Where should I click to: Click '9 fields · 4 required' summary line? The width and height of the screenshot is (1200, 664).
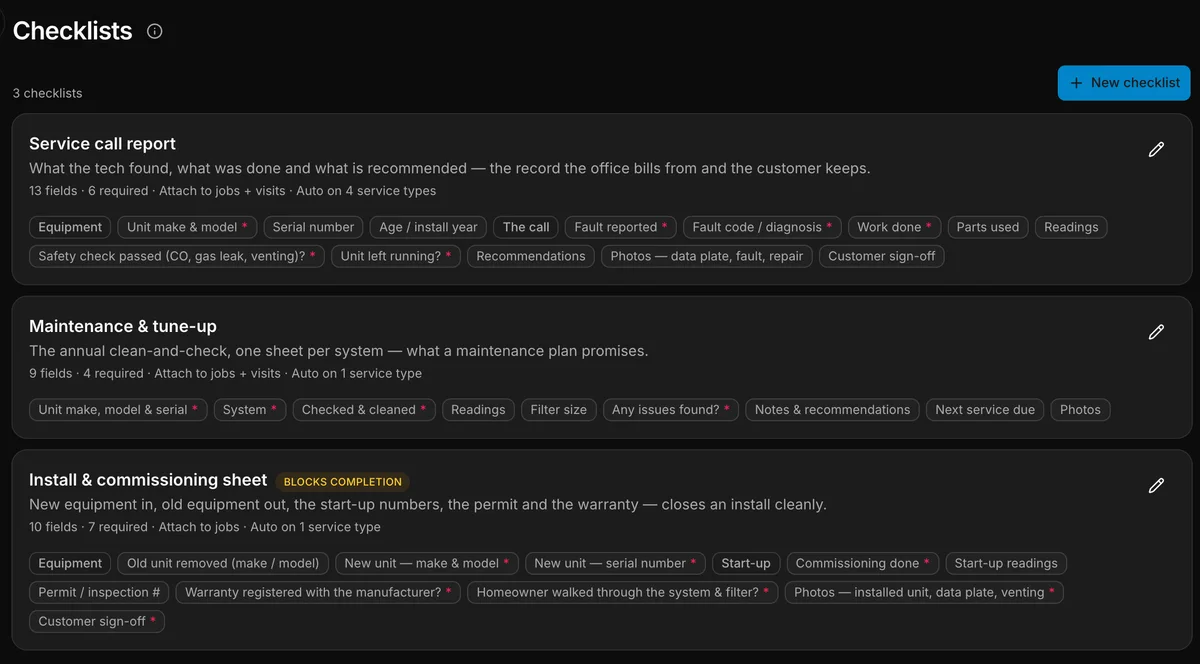click(225, 373)
